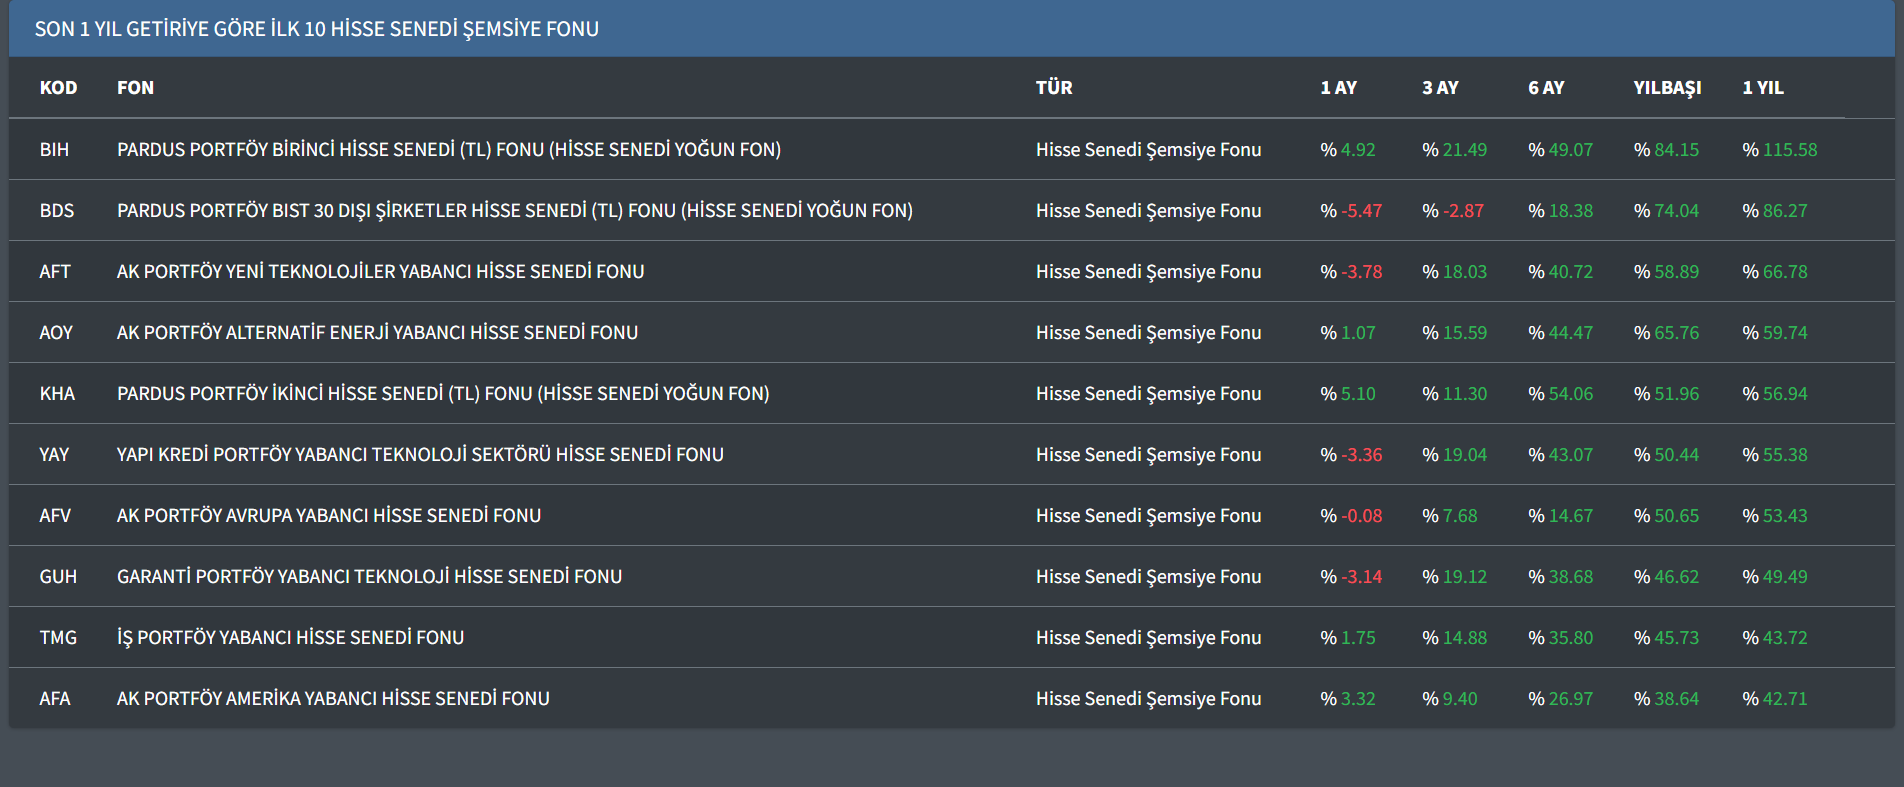Open AK Portföy Amerika Yabancı fund

tap(333, 699)
